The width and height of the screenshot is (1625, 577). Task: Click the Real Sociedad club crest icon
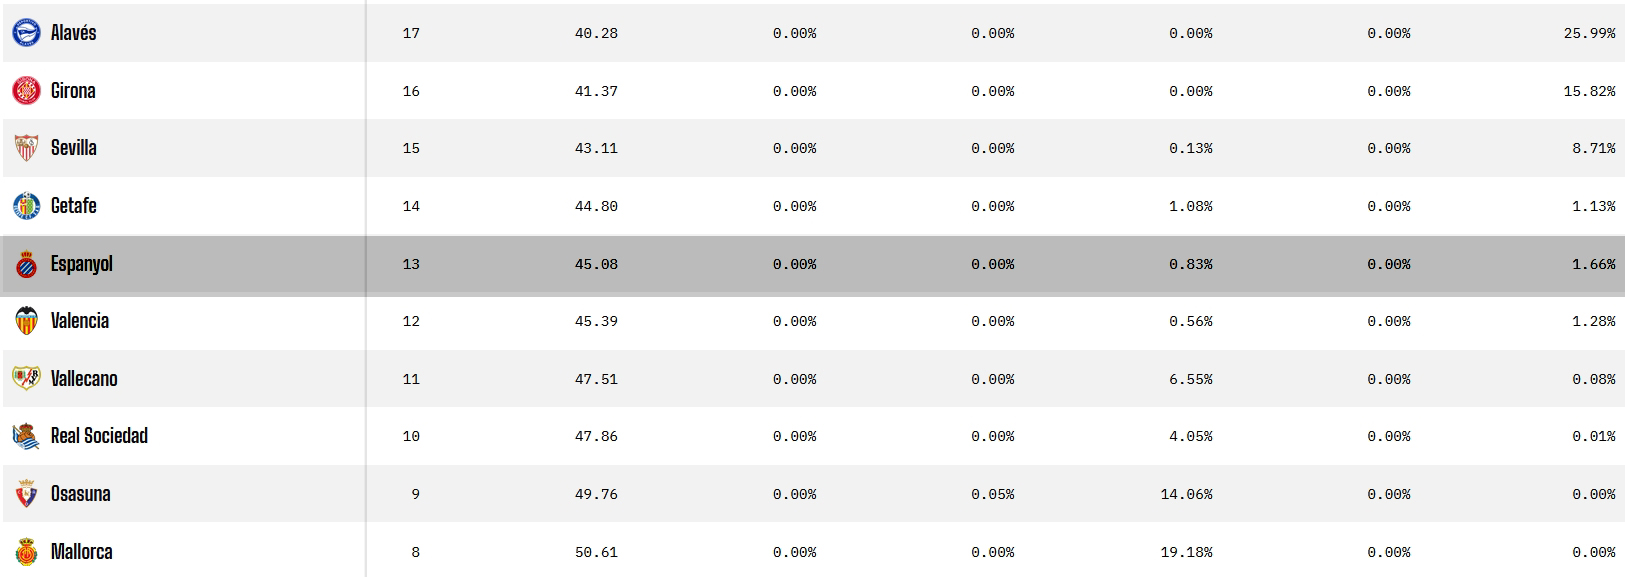tap(25, 436)
